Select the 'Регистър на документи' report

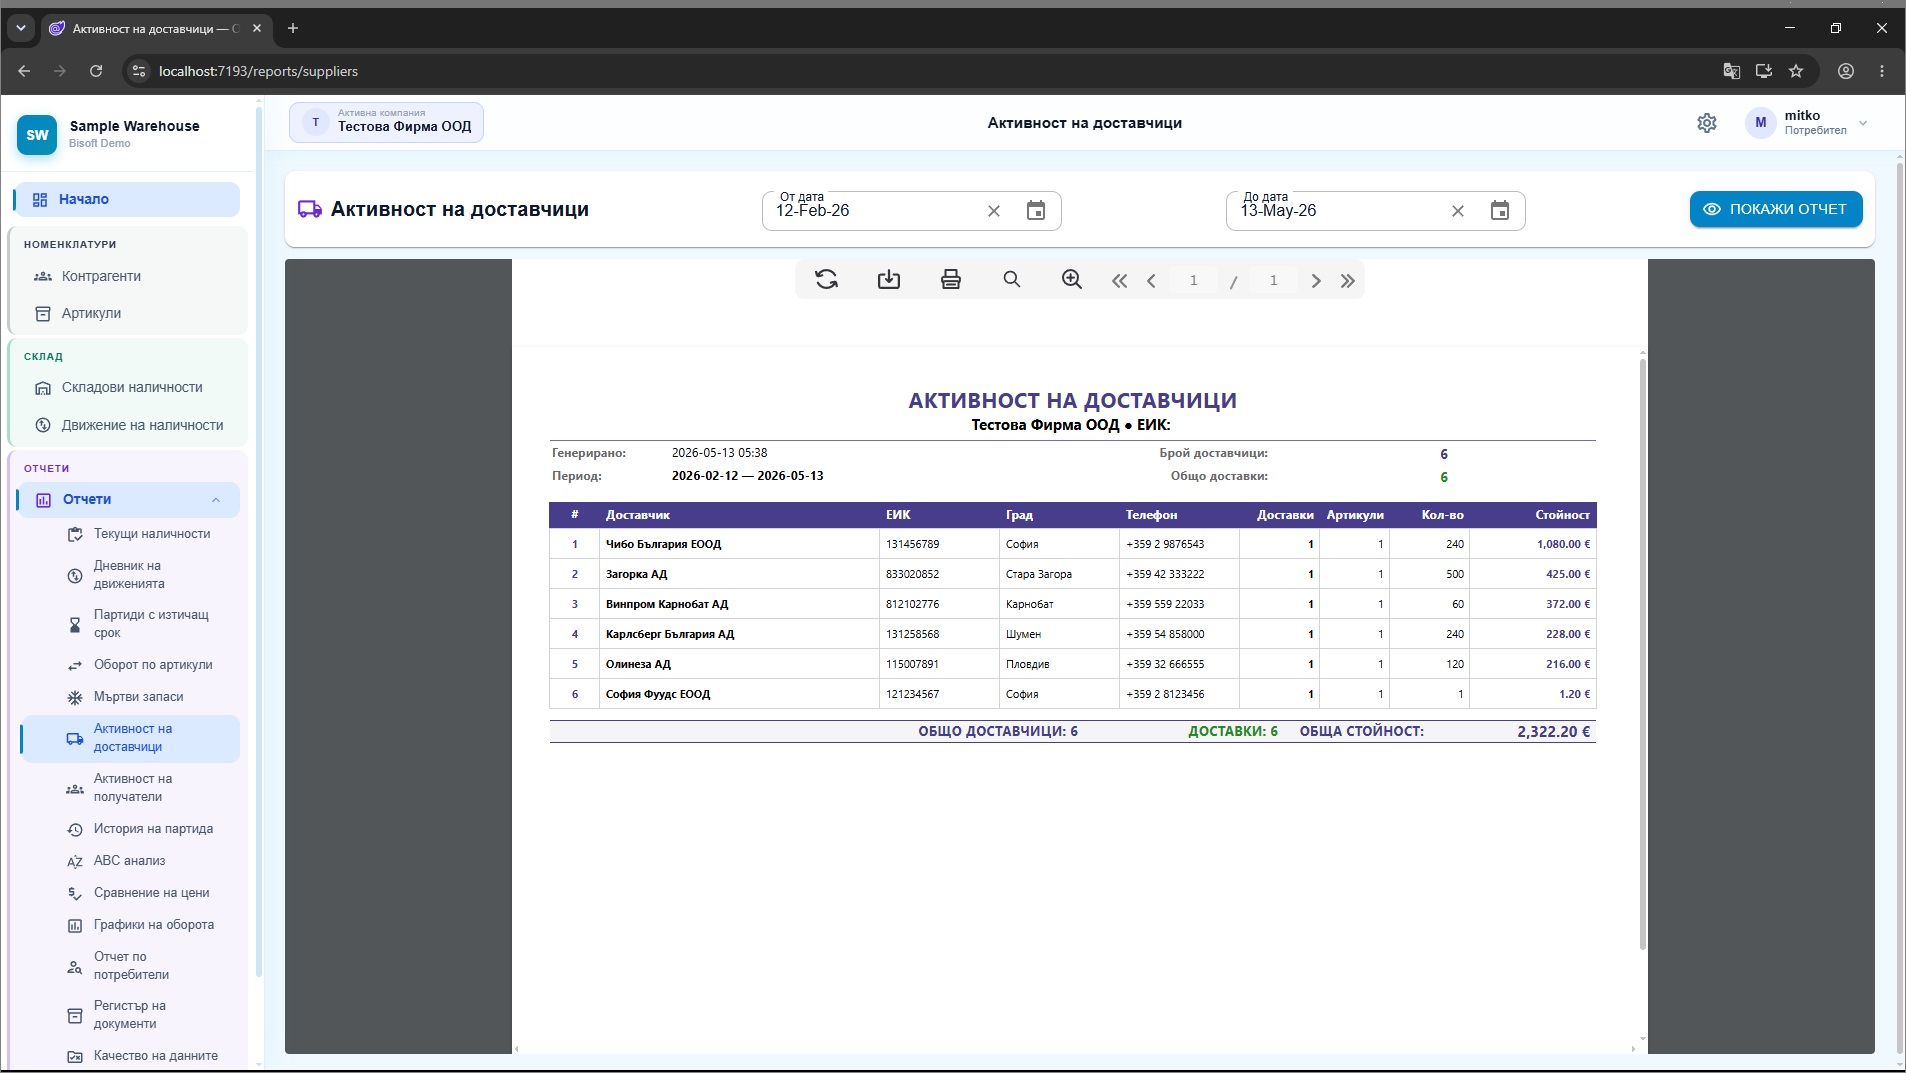(130, 1015)
